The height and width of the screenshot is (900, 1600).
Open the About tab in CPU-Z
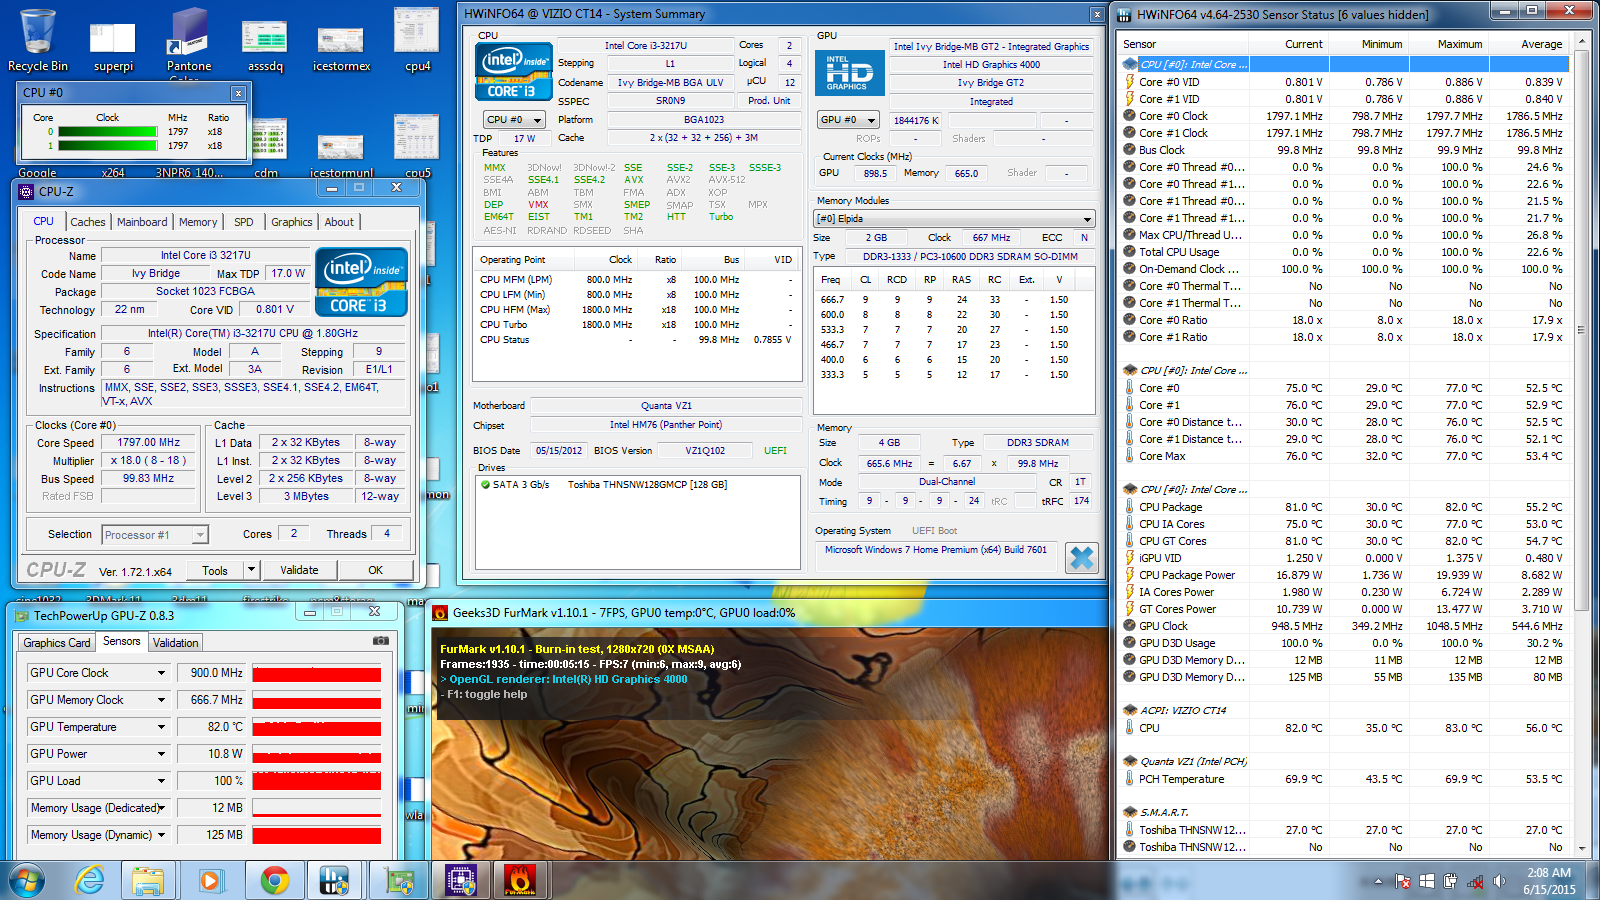[x=339, y=222]
